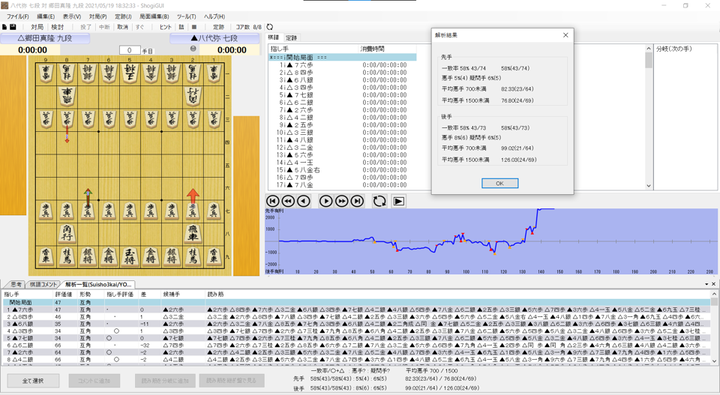Open the 表示(V) menu
720x395 pixels.
point(72,17)
